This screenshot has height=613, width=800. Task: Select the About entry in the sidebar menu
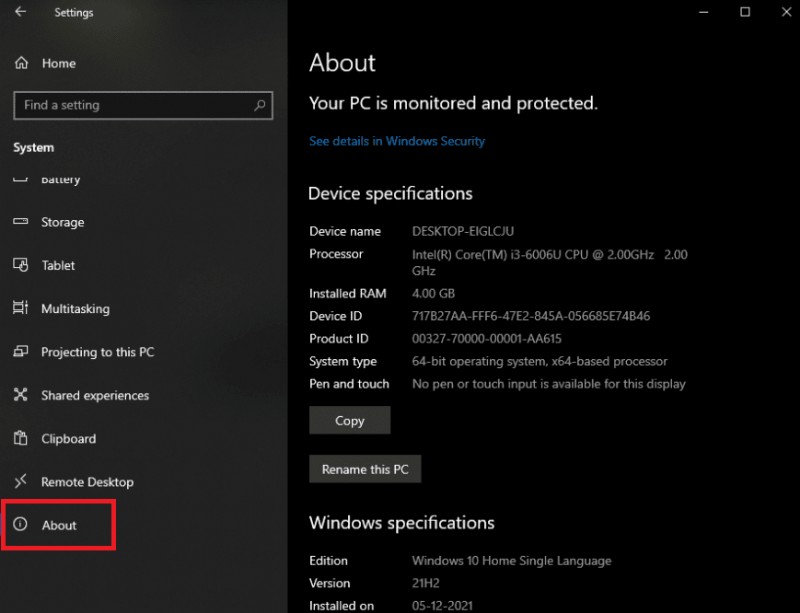pos(60,525)
